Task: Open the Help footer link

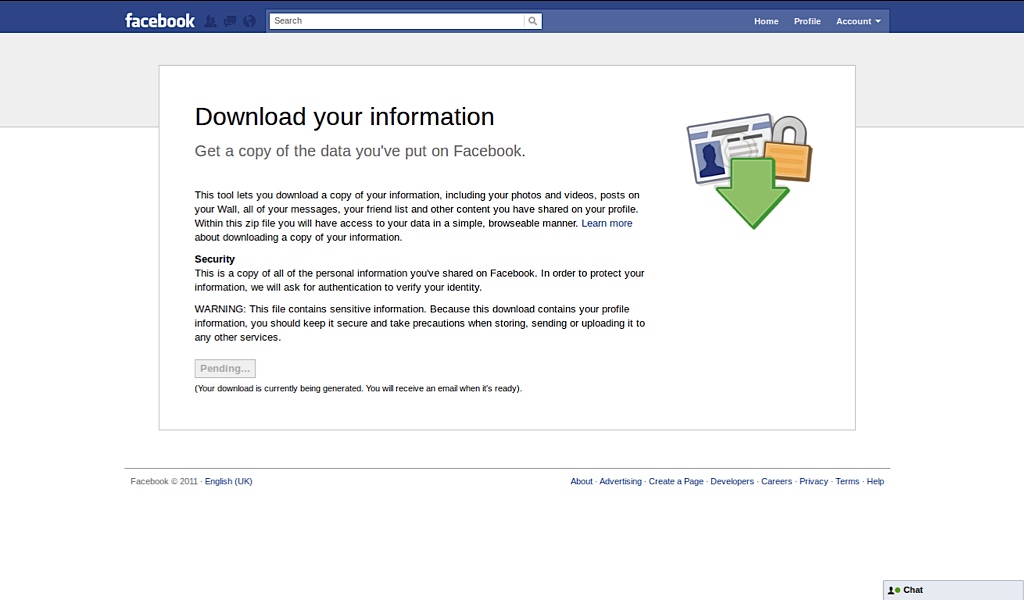Action: pyautogui.click(x=875, y=481)
